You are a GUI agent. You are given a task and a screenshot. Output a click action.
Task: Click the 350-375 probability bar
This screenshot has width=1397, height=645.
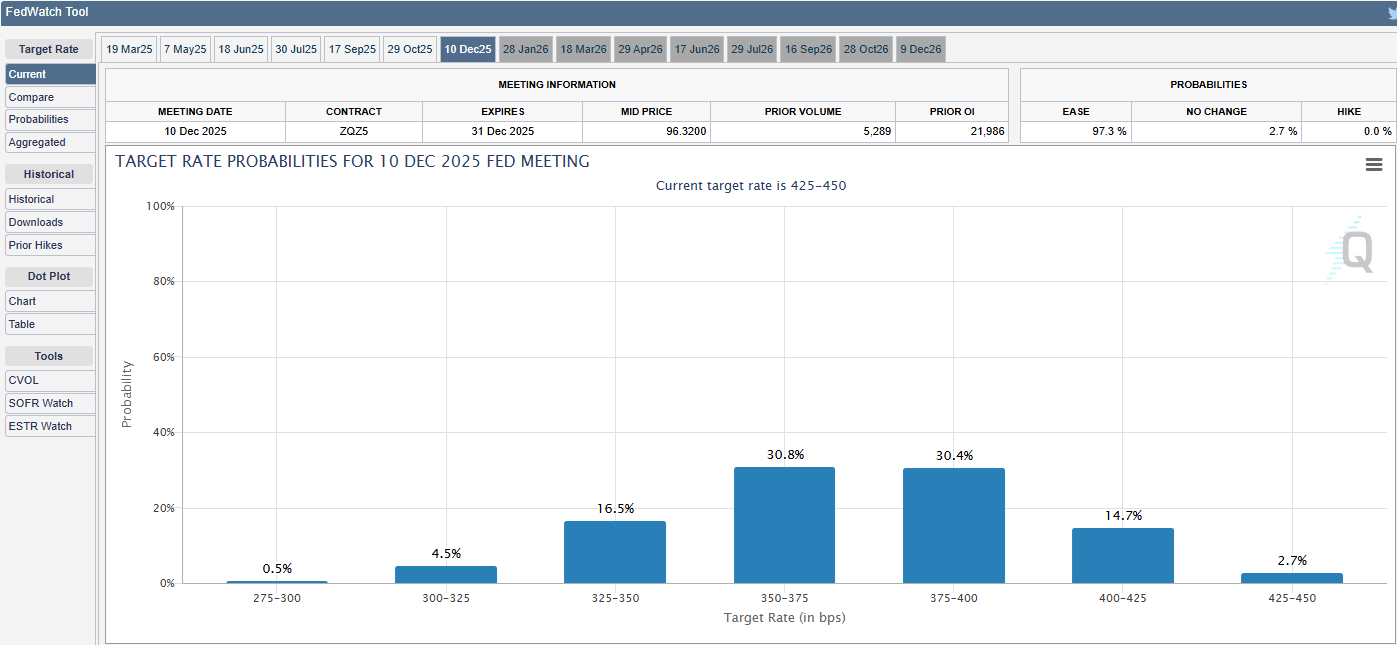784,525
